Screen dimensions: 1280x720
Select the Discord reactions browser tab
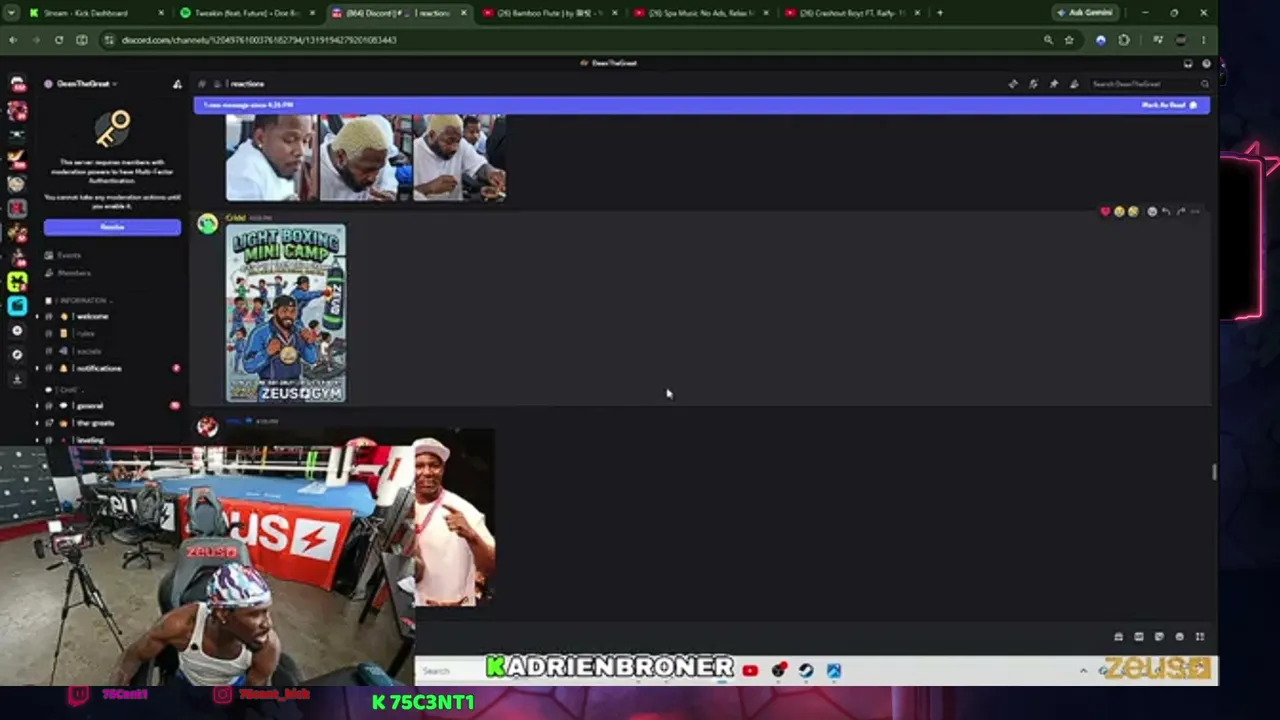pyautogui.click(x=398, y=13)
